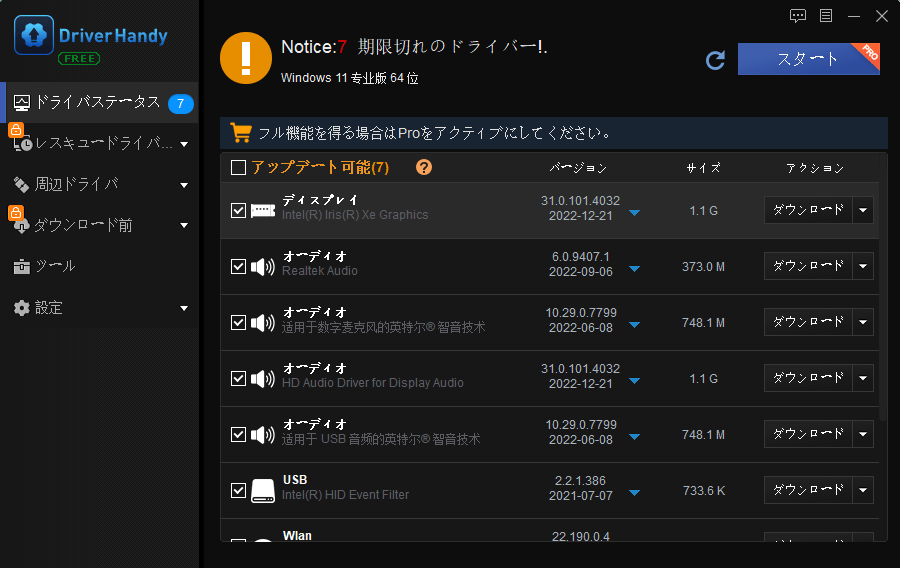Viewport: 900px width, 568px height.
Task: Click the shopping cart icon in Pro banner
Action: [240, 133]
